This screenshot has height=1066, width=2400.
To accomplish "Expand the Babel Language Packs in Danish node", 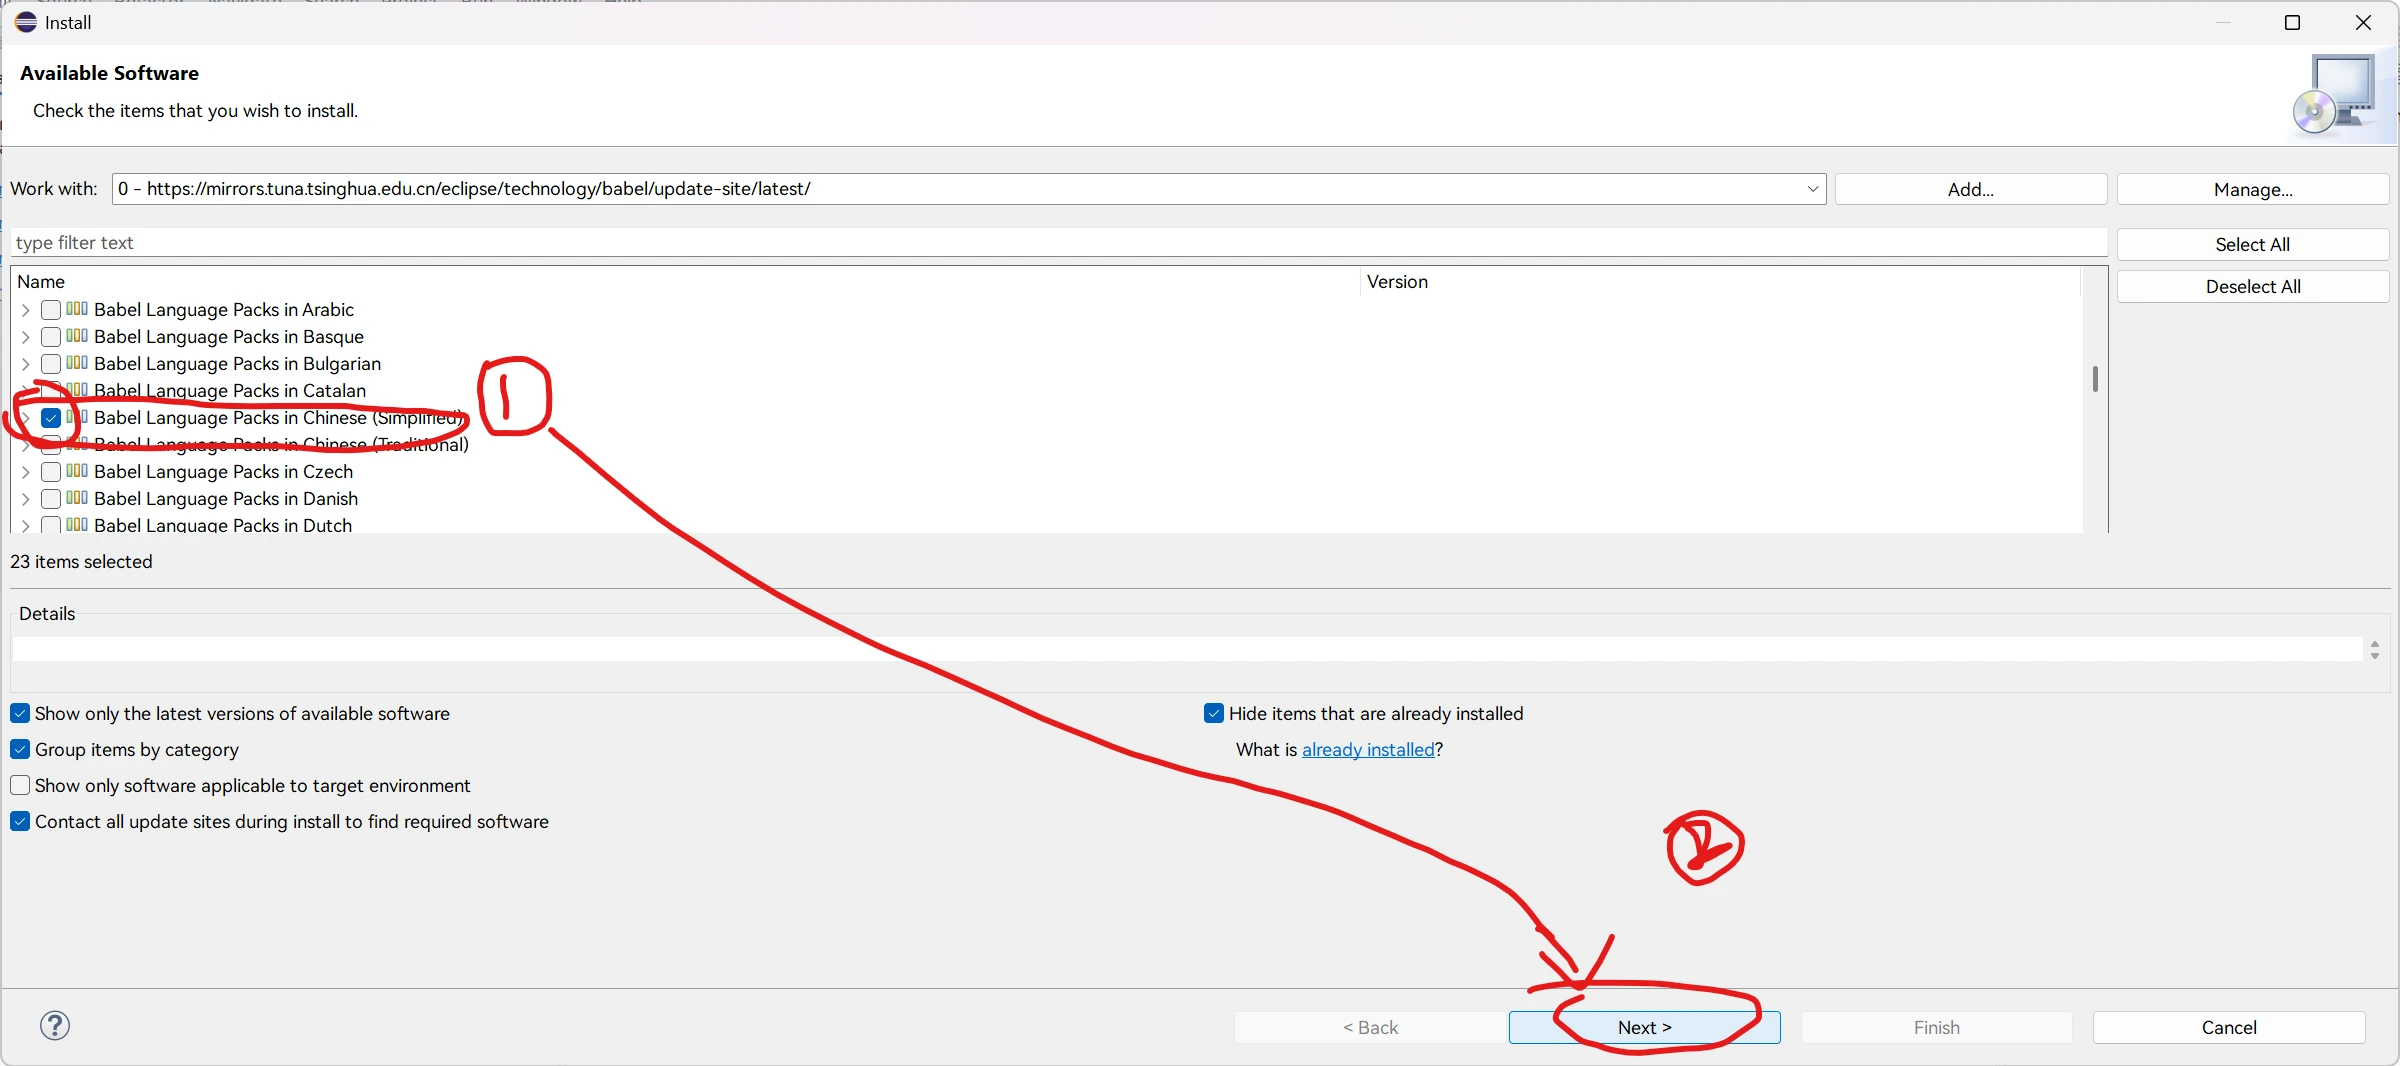I will pos(26,499).
